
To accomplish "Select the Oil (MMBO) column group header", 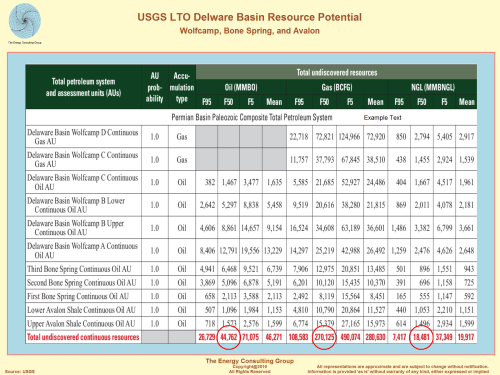I will tap(241, 87).
